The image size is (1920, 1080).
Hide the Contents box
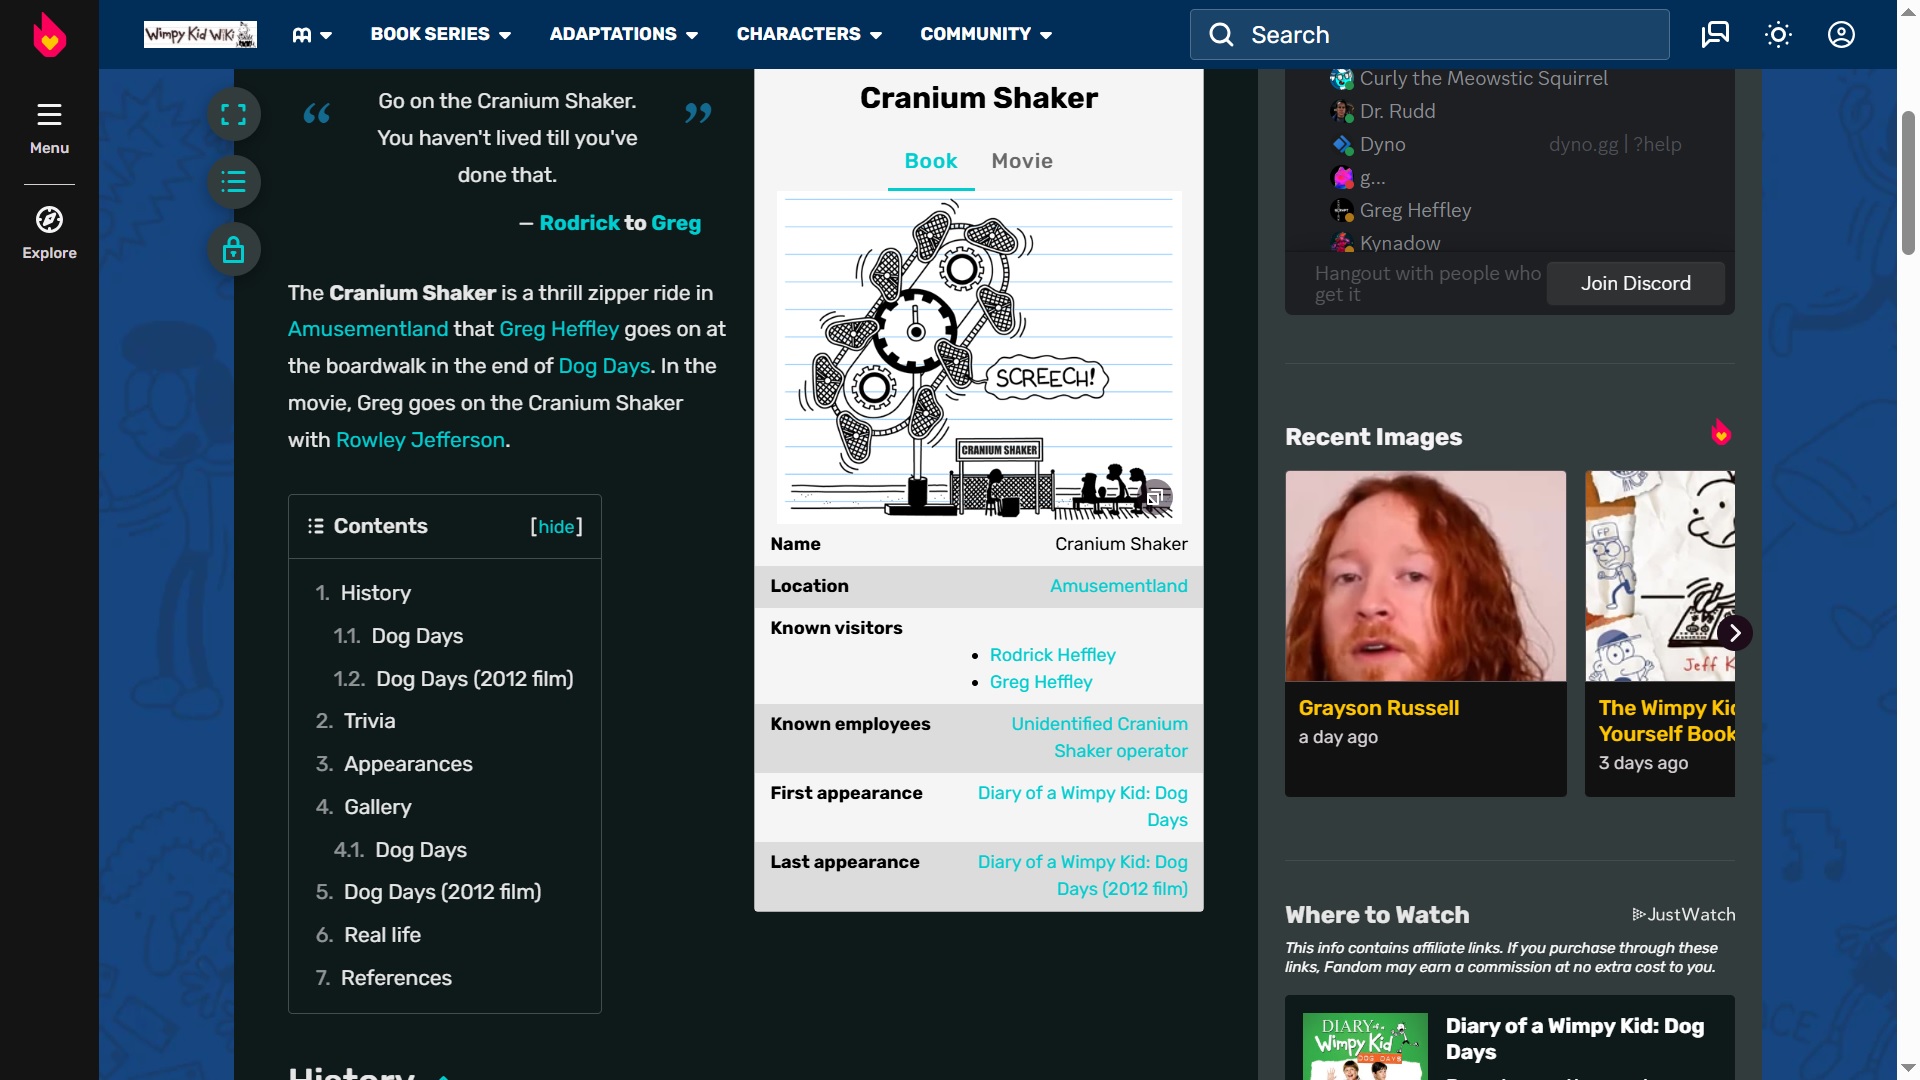point(556,527)
